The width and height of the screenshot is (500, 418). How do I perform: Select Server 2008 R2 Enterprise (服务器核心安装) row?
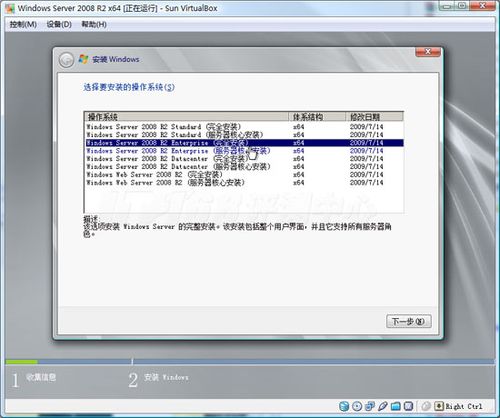click(x=244, y=151)
